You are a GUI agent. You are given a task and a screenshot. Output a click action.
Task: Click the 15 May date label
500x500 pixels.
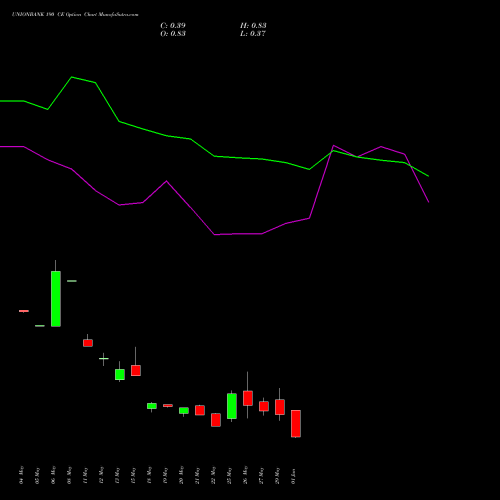coord(134,475)
